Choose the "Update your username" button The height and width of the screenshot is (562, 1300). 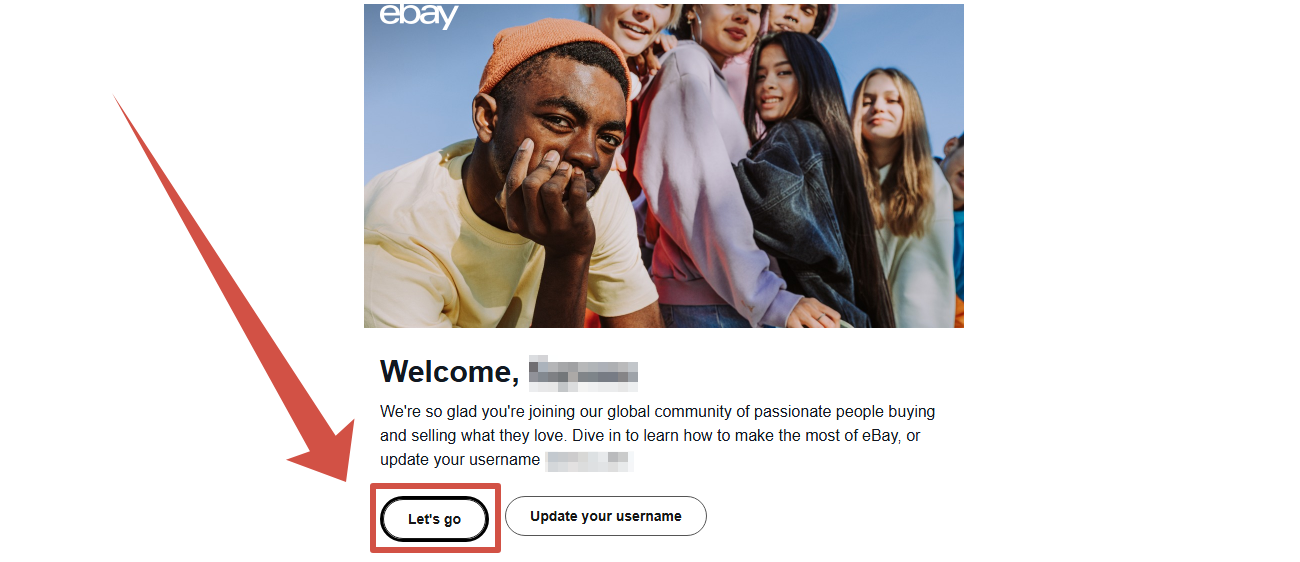click(x=606, y=516)
